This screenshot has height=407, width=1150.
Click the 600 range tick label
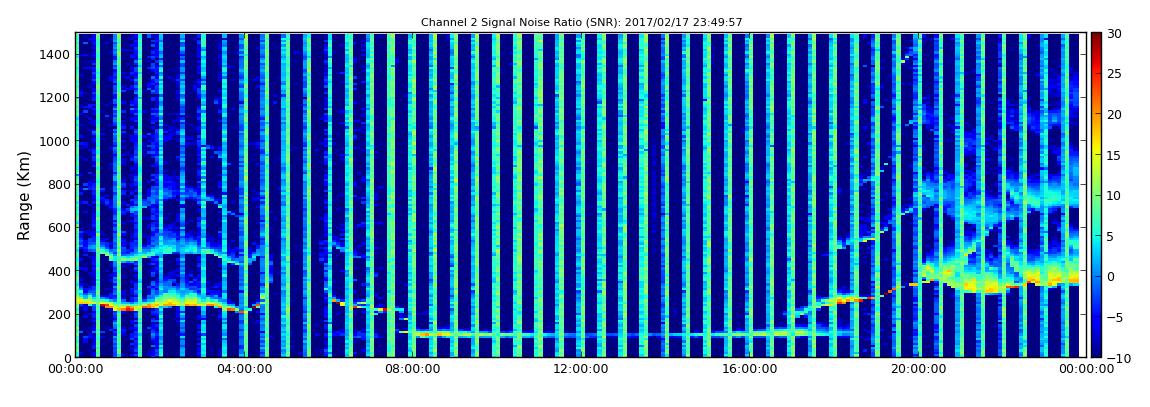[59, 227]
